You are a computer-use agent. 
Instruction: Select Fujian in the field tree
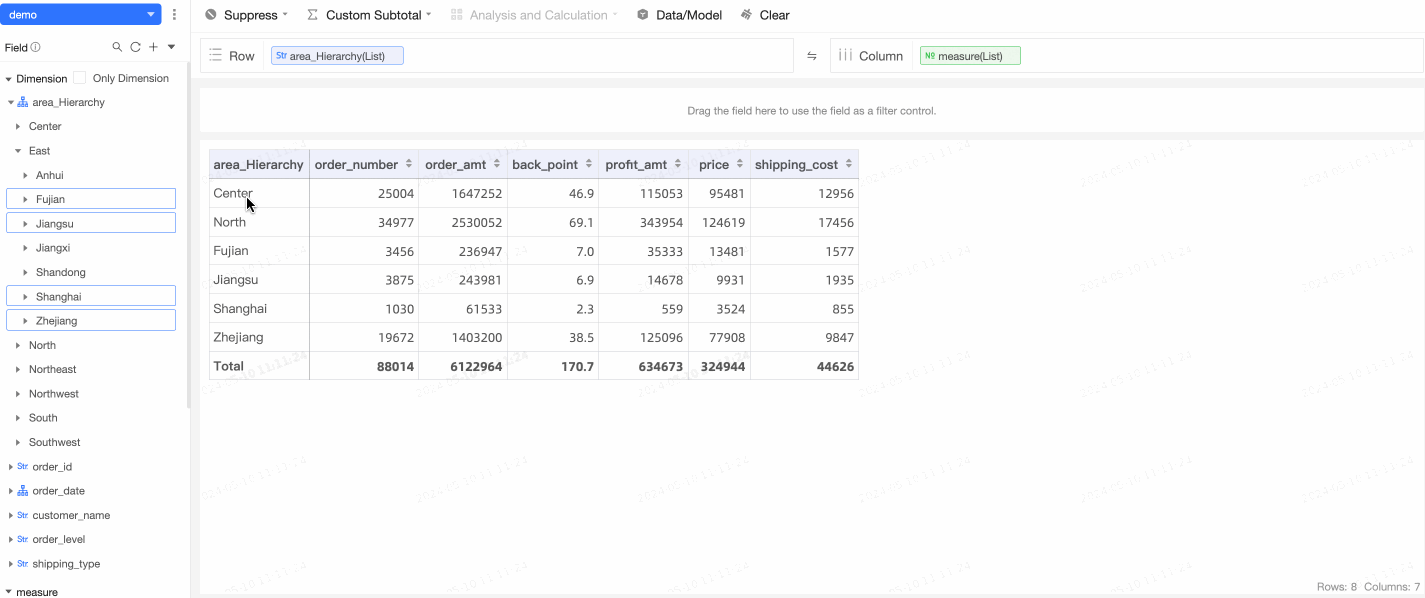[91, 199]
